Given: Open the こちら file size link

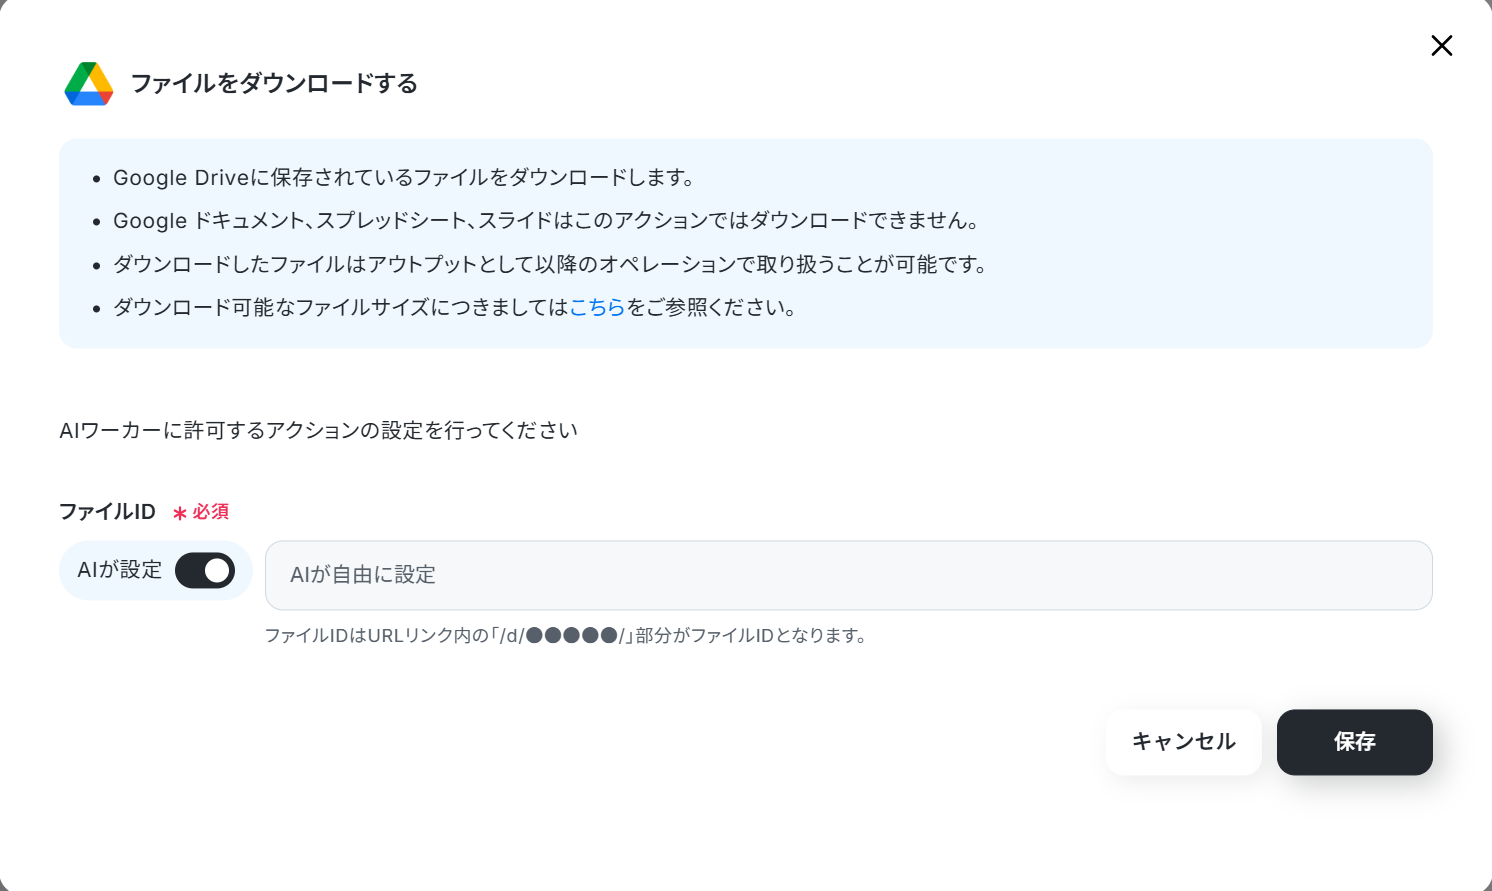Looking at the screenshot, I should click(597, 307).
